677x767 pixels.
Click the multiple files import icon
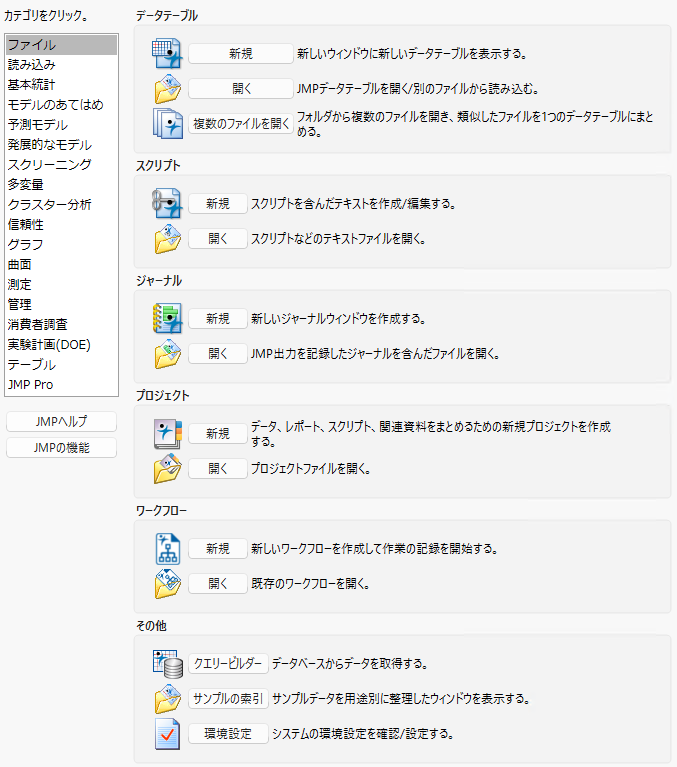pos(168,124)
